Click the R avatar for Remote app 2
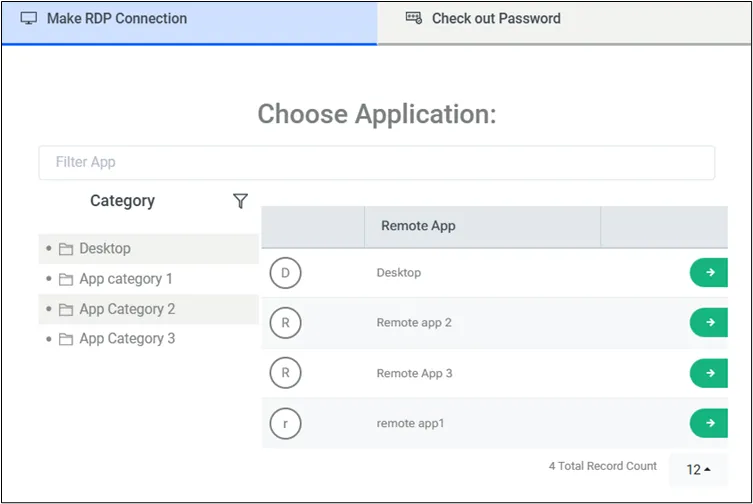This screenshot has height=504, width=753. pos(285,323)
